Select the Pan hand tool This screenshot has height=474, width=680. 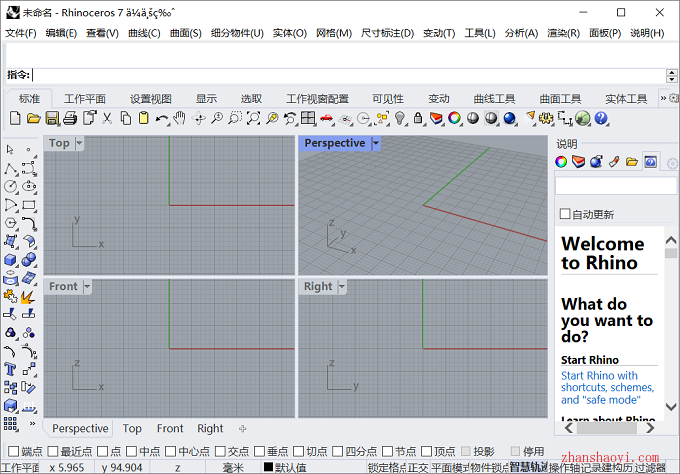pos(180,118)
